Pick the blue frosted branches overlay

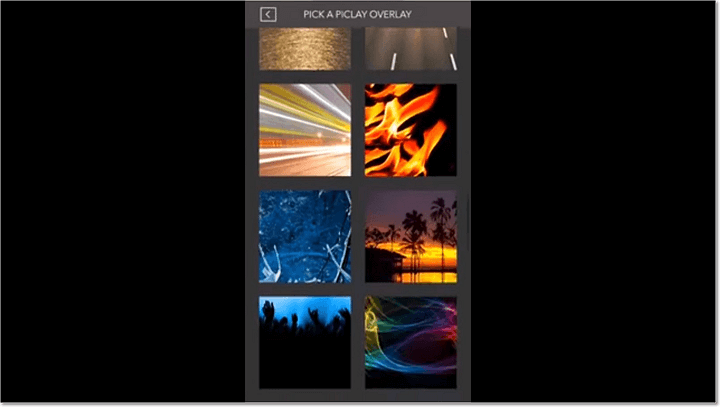pos(305,237)
